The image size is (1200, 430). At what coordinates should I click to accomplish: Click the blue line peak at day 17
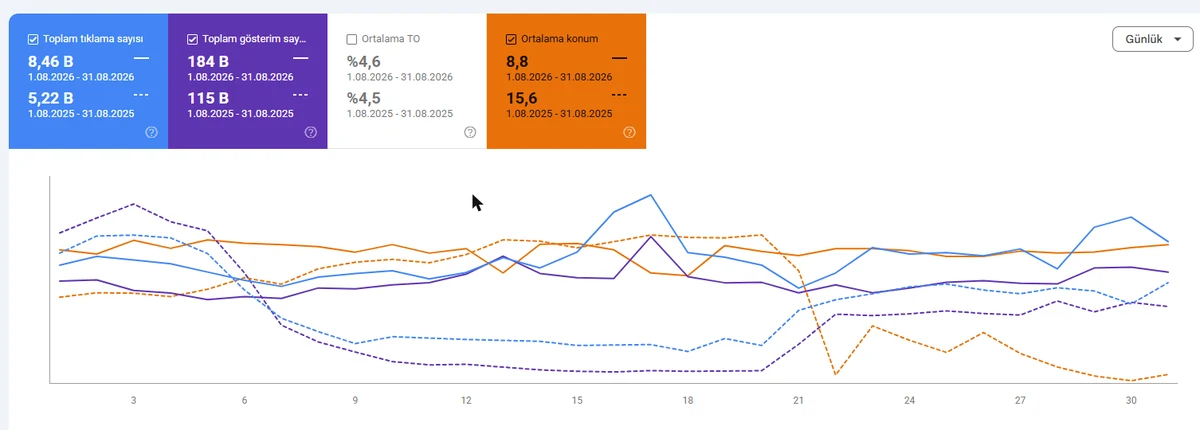[x=651, y=195]
